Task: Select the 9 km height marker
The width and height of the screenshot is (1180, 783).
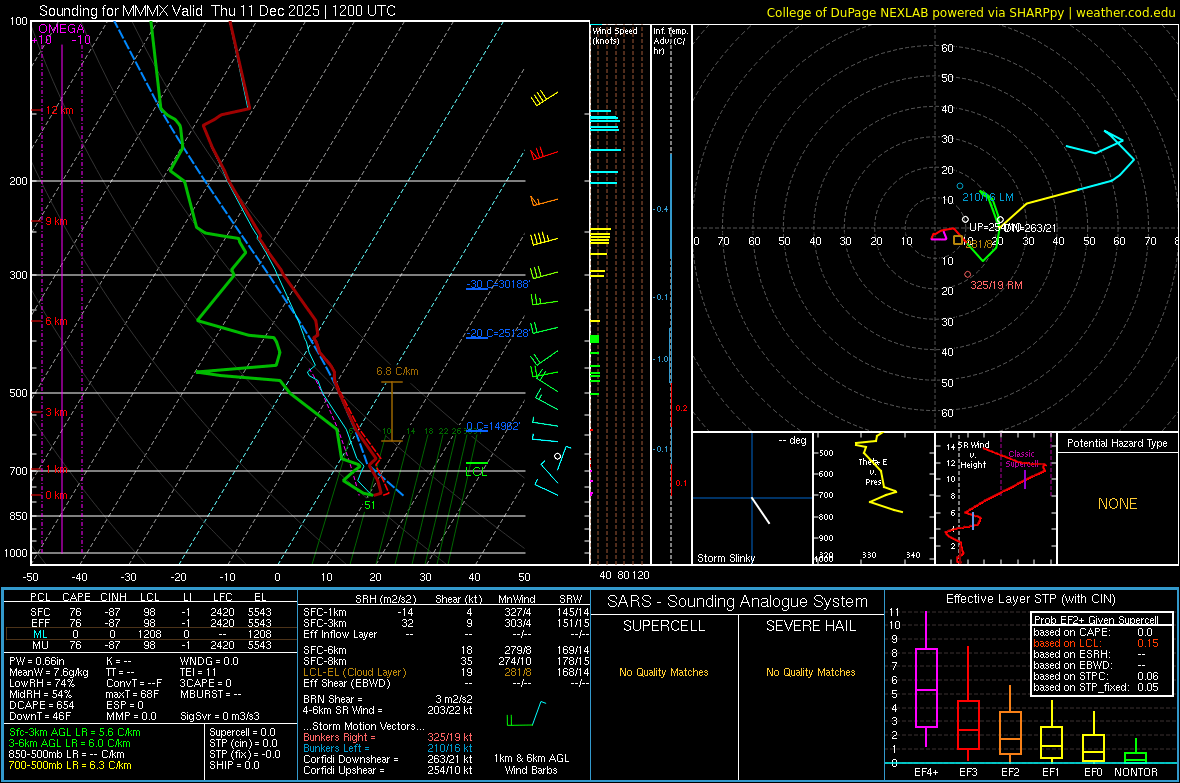Action: [x=56, y=221]
